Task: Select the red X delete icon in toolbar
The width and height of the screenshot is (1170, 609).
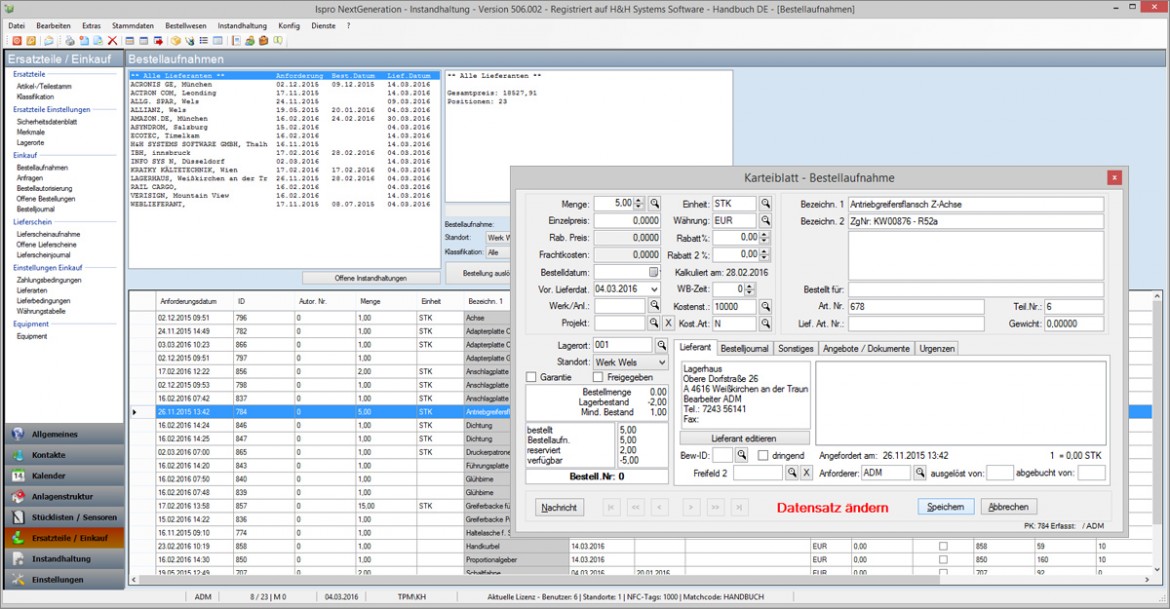Action: (113, 40)
